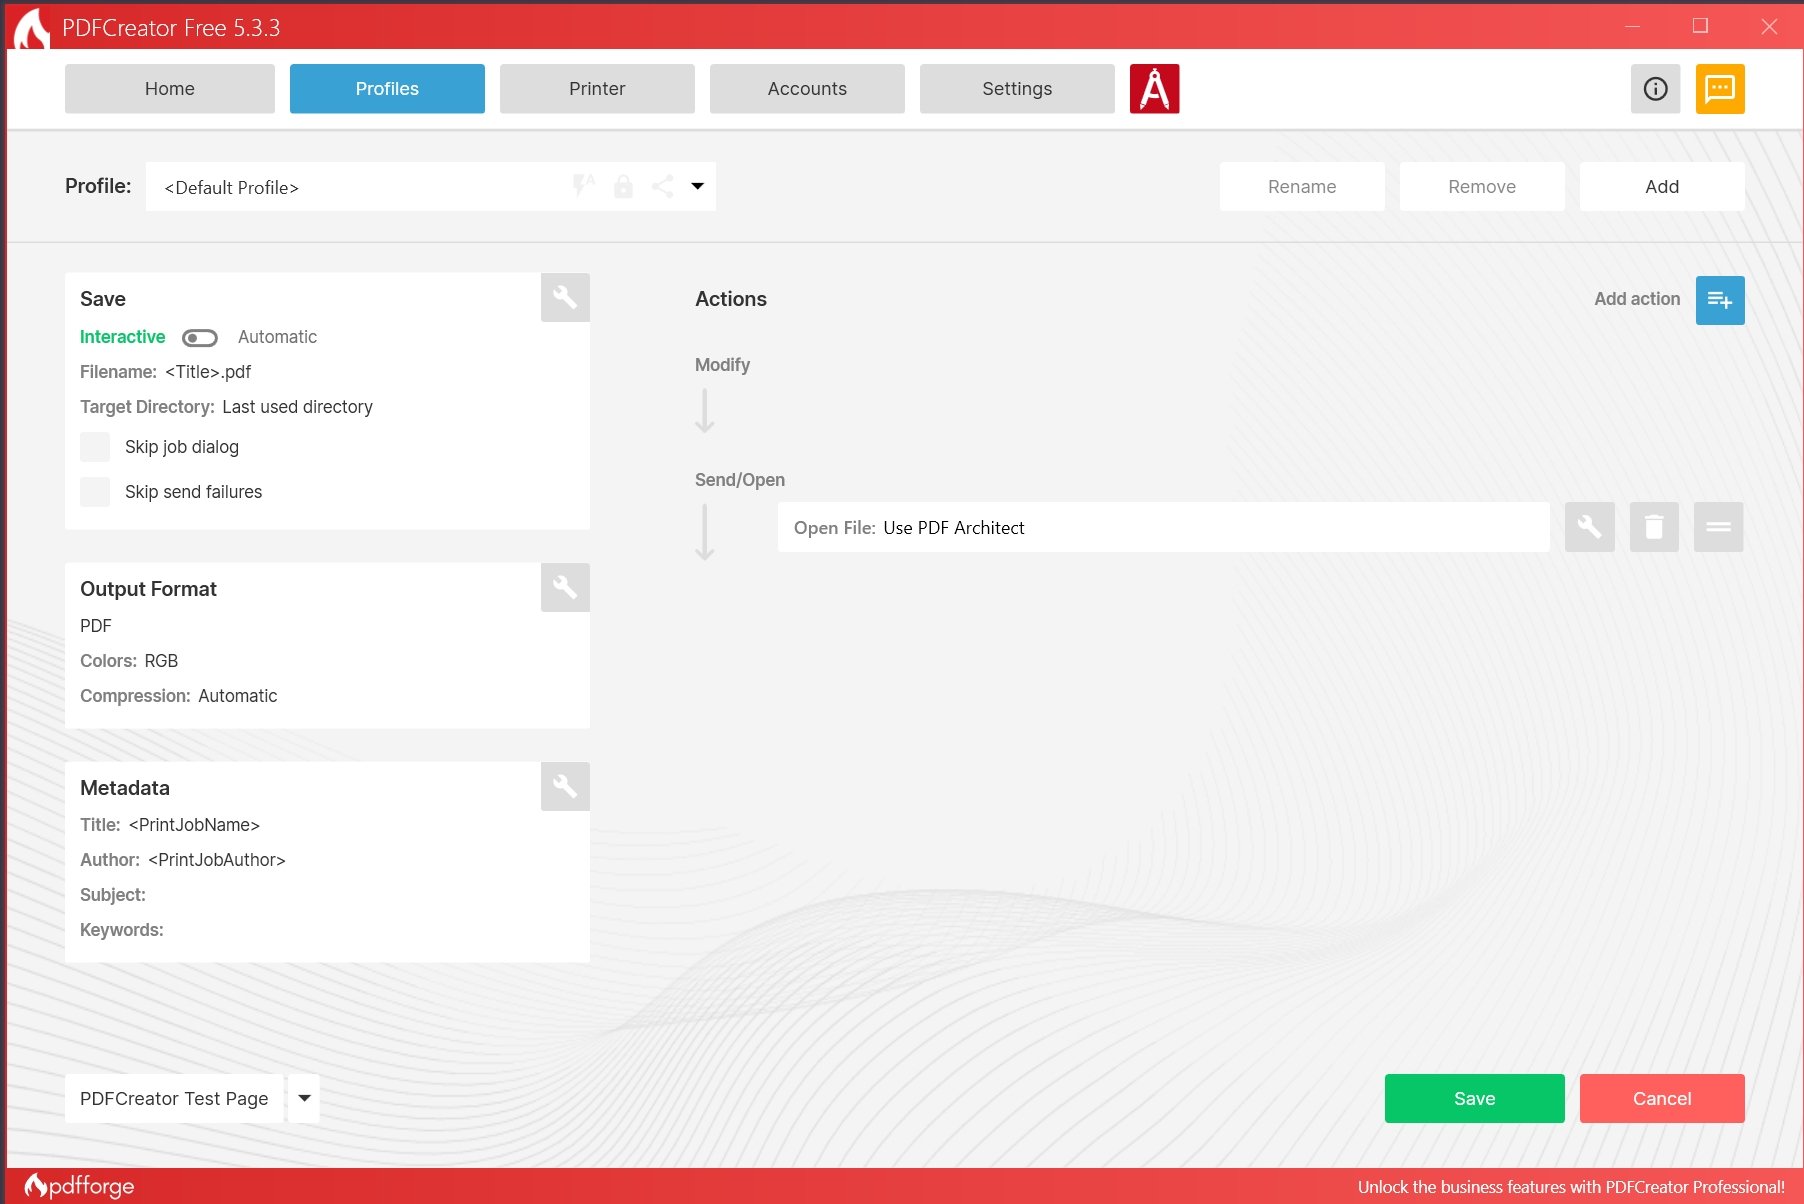Open the PDFCreator Test Page dropdown arrow
This screenshot has height=1204, width=1804.
click(304, 1098)
